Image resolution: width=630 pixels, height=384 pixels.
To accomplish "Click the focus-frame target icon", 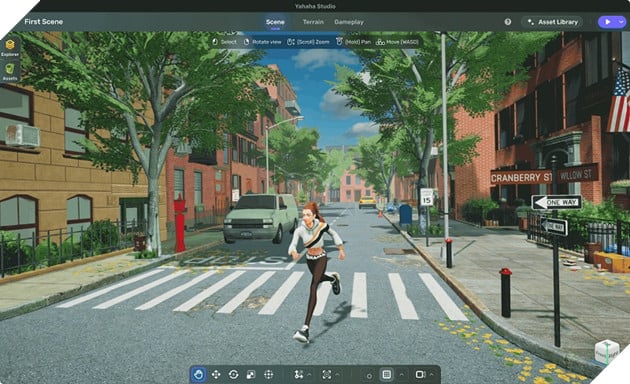I will tap(327, 374).
